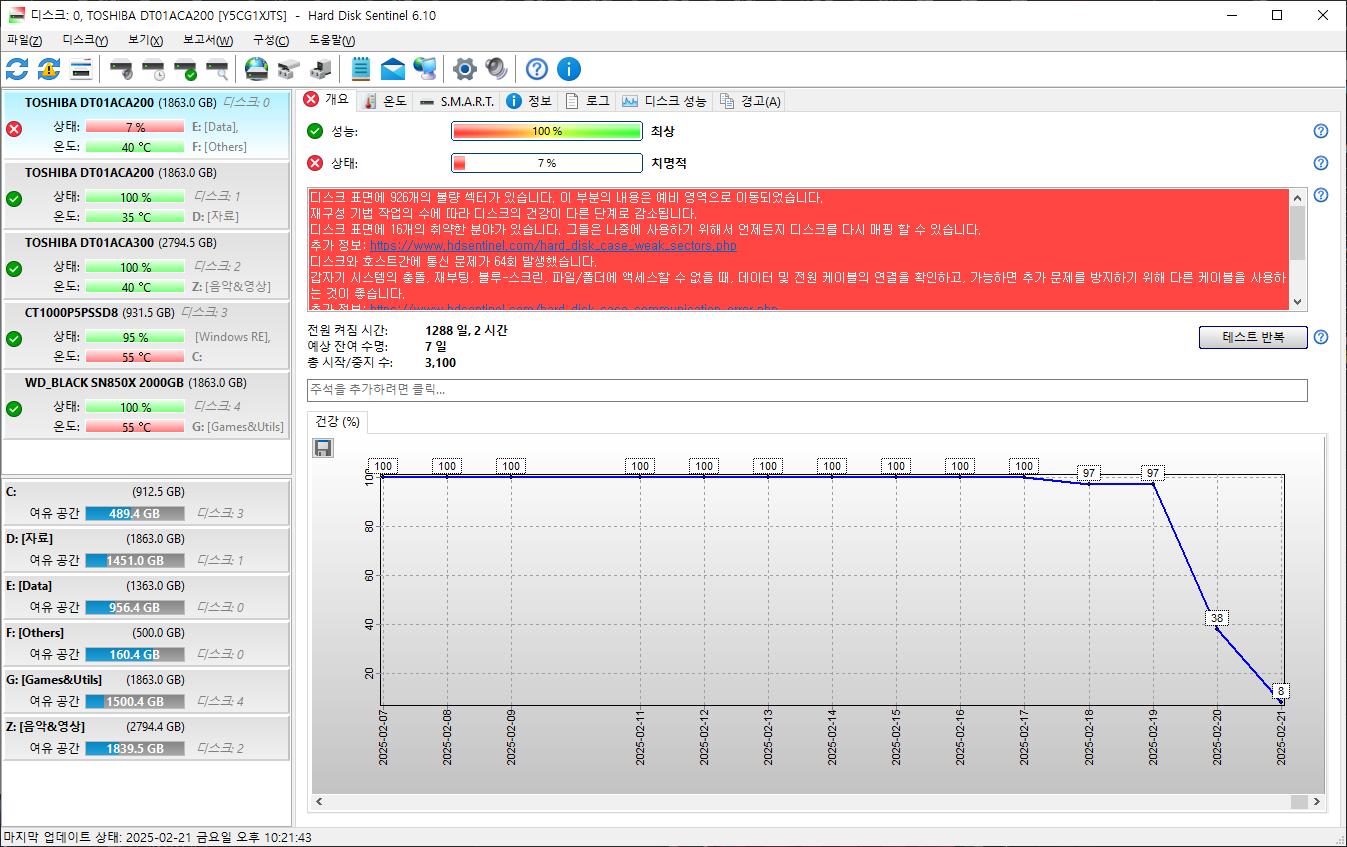Click the globe with monitor toolbar icon
The width and height of the screenshot is (1347, 847).
425,69
